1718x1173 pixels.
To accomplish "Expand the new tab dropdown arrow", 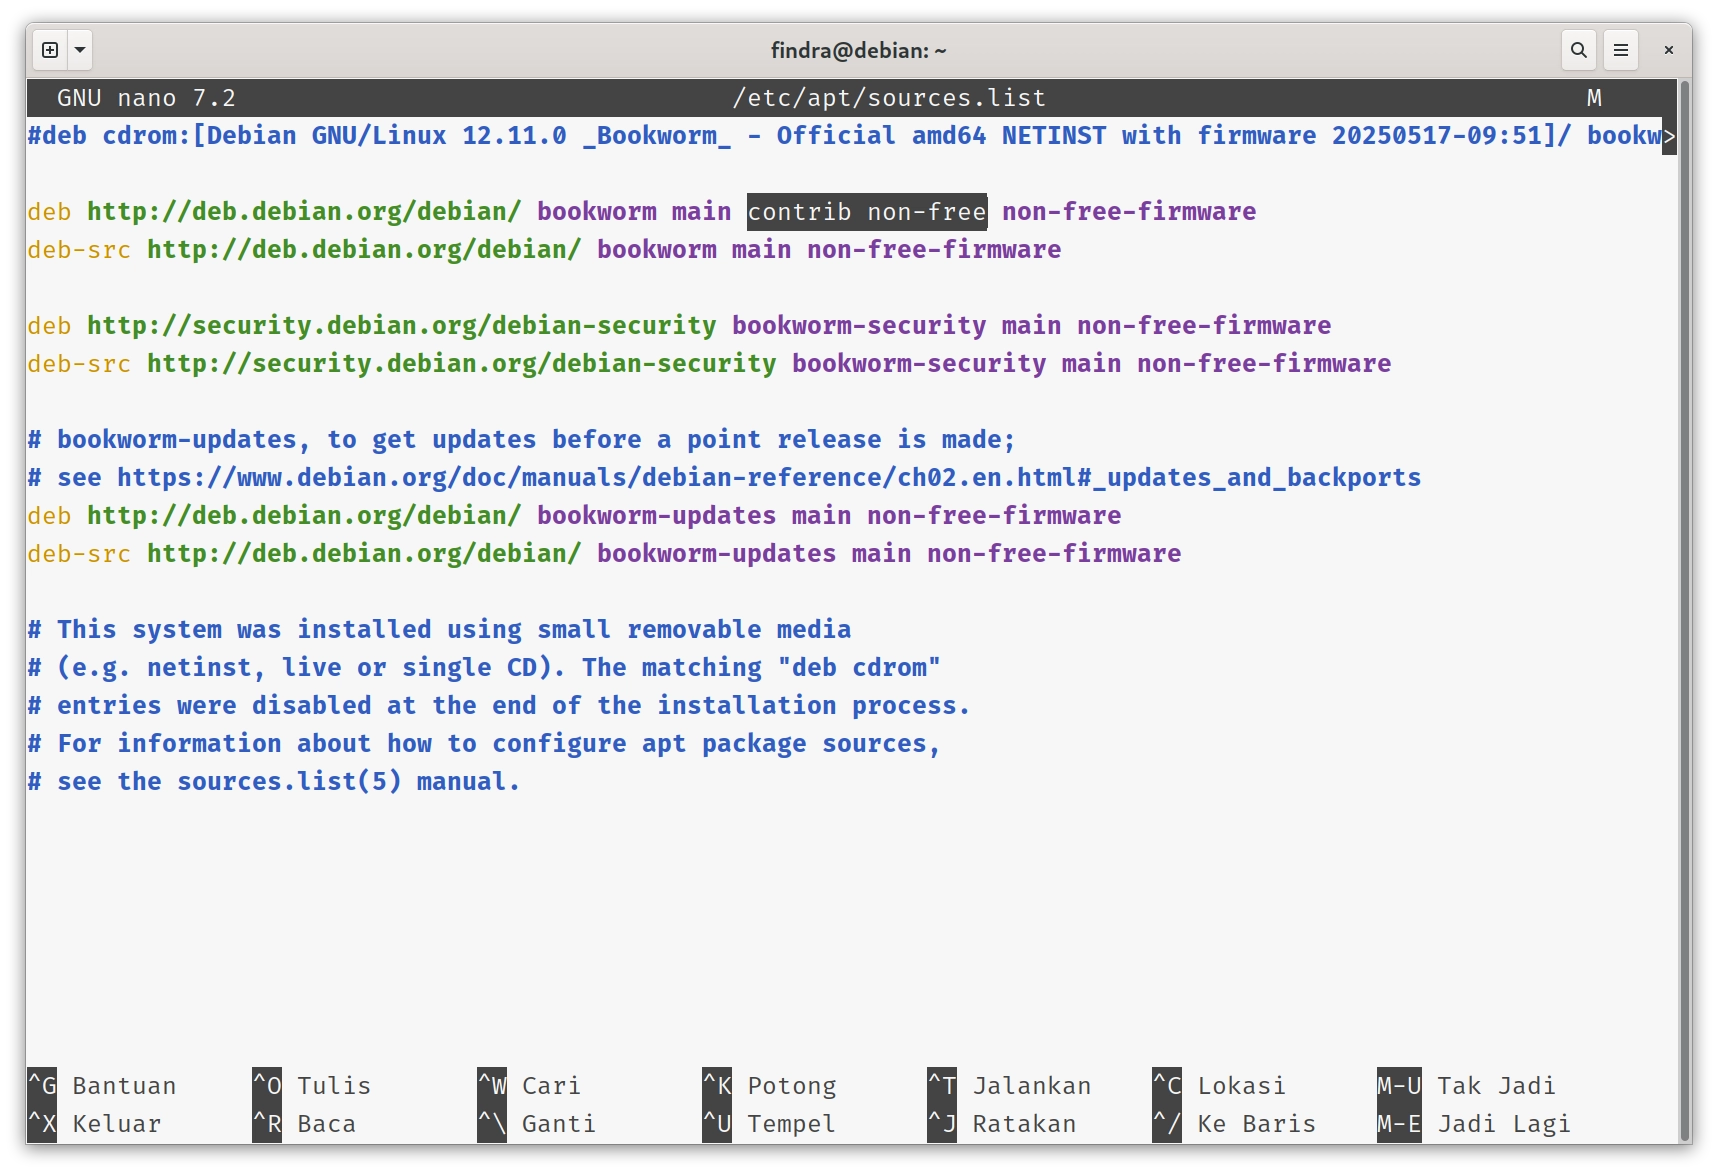I will pyautogui.click(x=80, y=50).
